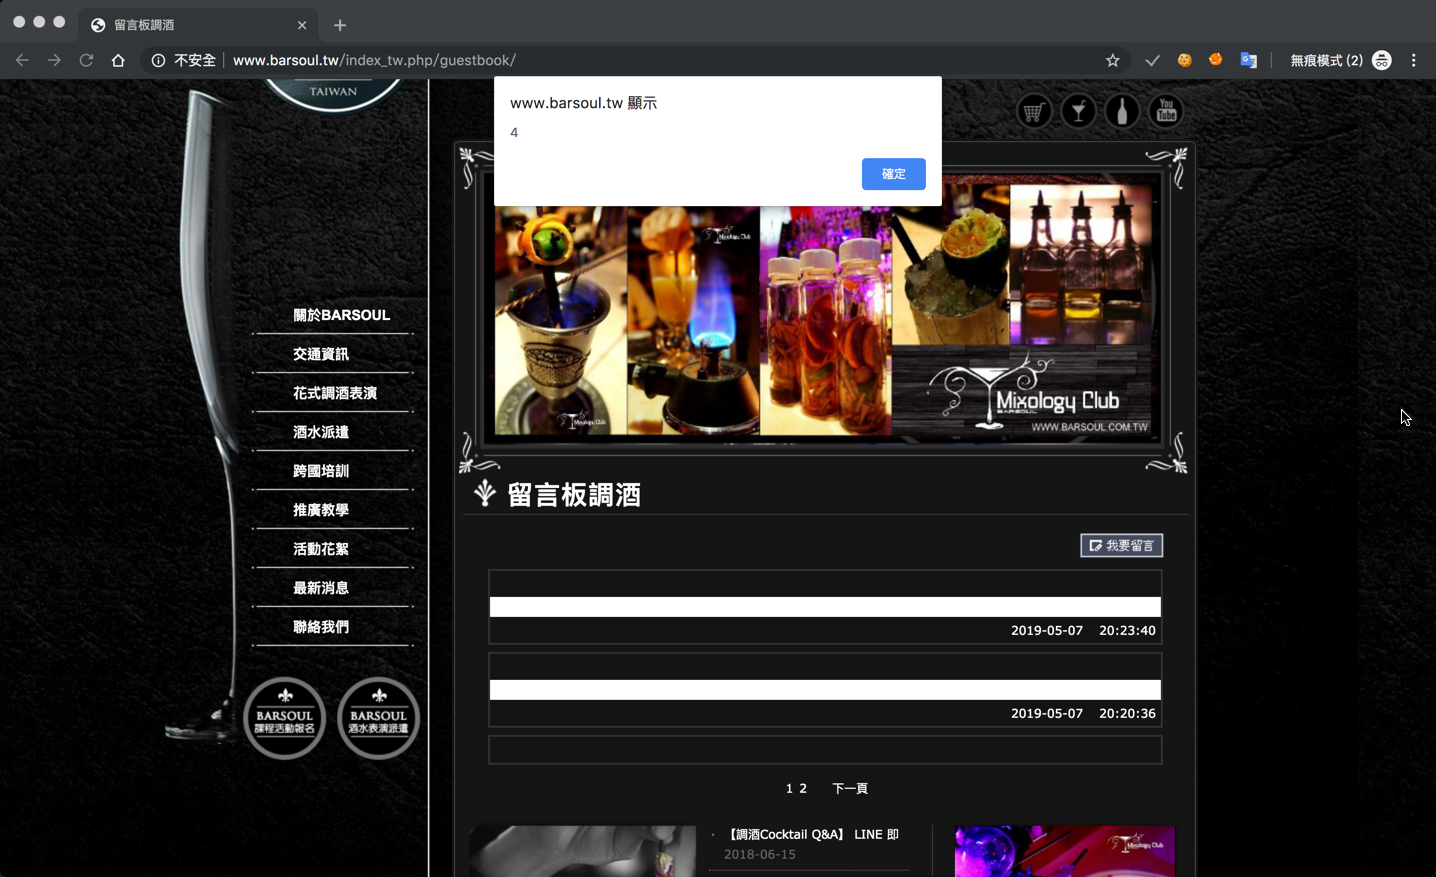Select 酒水派遣 in the side menu

click(x=321, y=432)
